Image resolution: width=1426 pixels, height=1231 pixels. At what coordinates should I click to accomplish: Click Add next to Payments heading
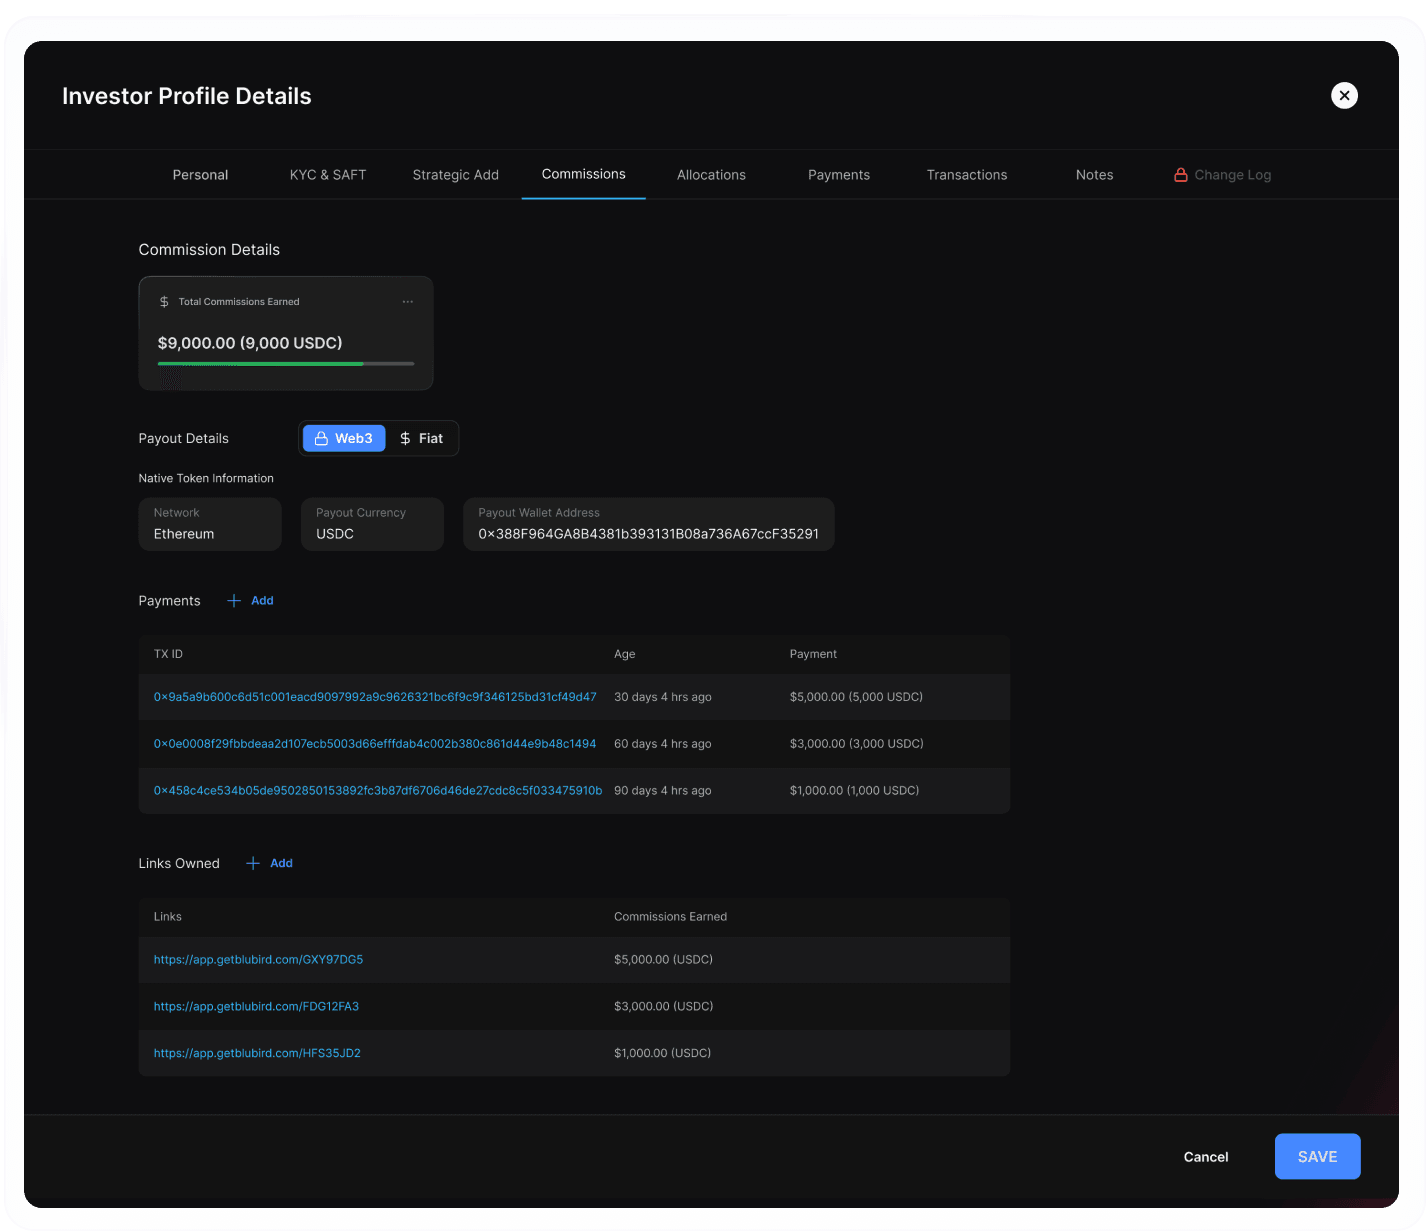click(x=262, y=601)
